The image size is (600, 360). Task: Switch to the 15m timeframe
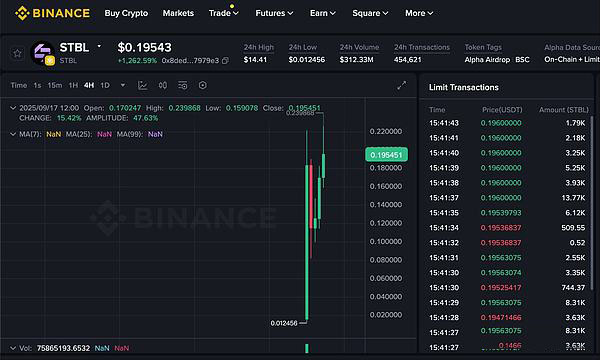(55, 85)
